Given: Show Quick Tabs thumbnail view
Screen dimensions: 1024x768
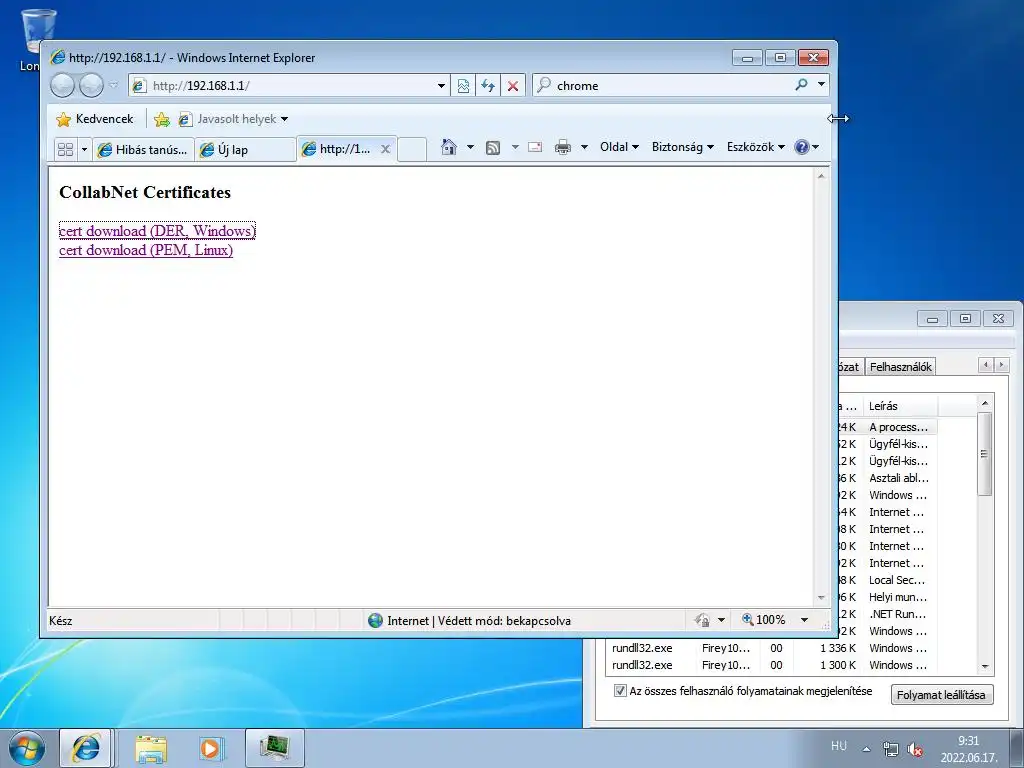Looking at the screenshot, I should (65, 150).
